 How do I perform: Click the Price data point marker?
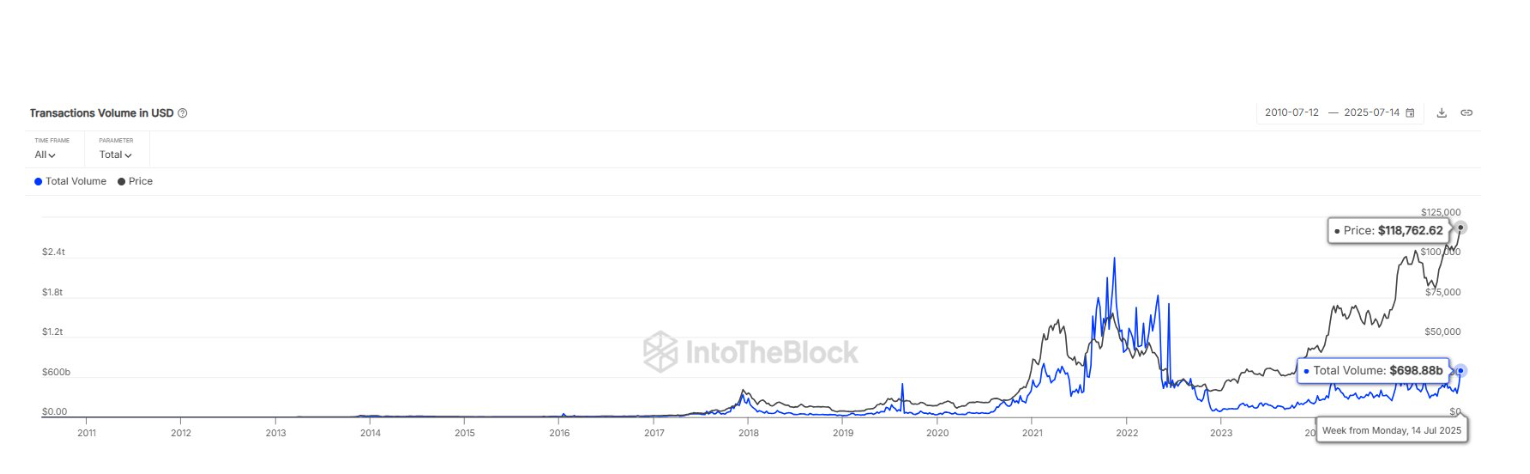1461,228
